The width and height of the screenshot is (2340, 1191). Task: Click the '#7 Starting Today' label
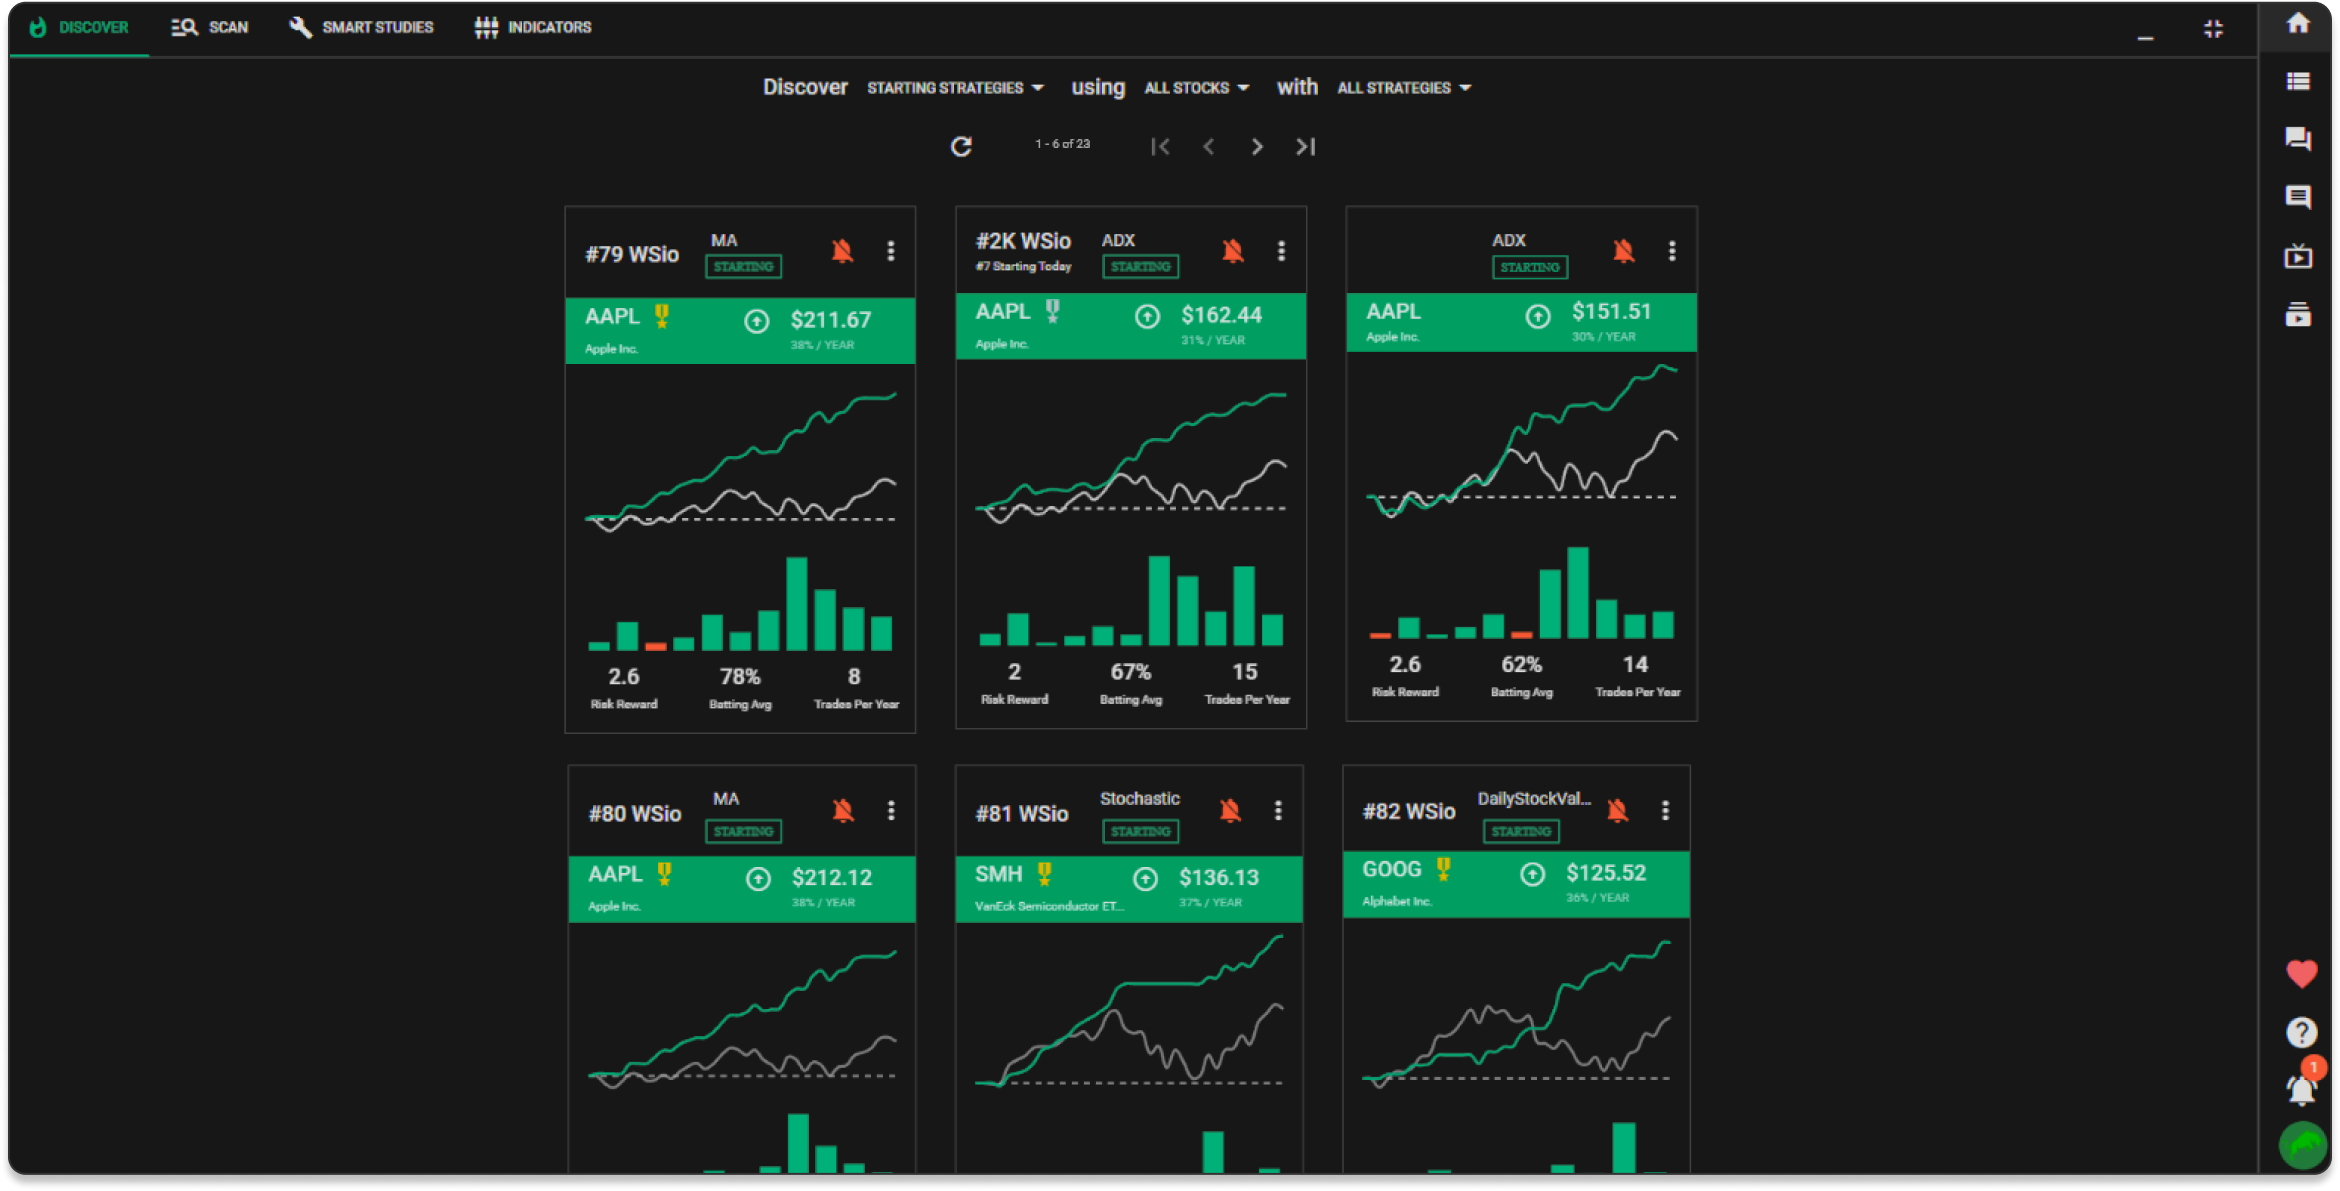(1023, 267)
